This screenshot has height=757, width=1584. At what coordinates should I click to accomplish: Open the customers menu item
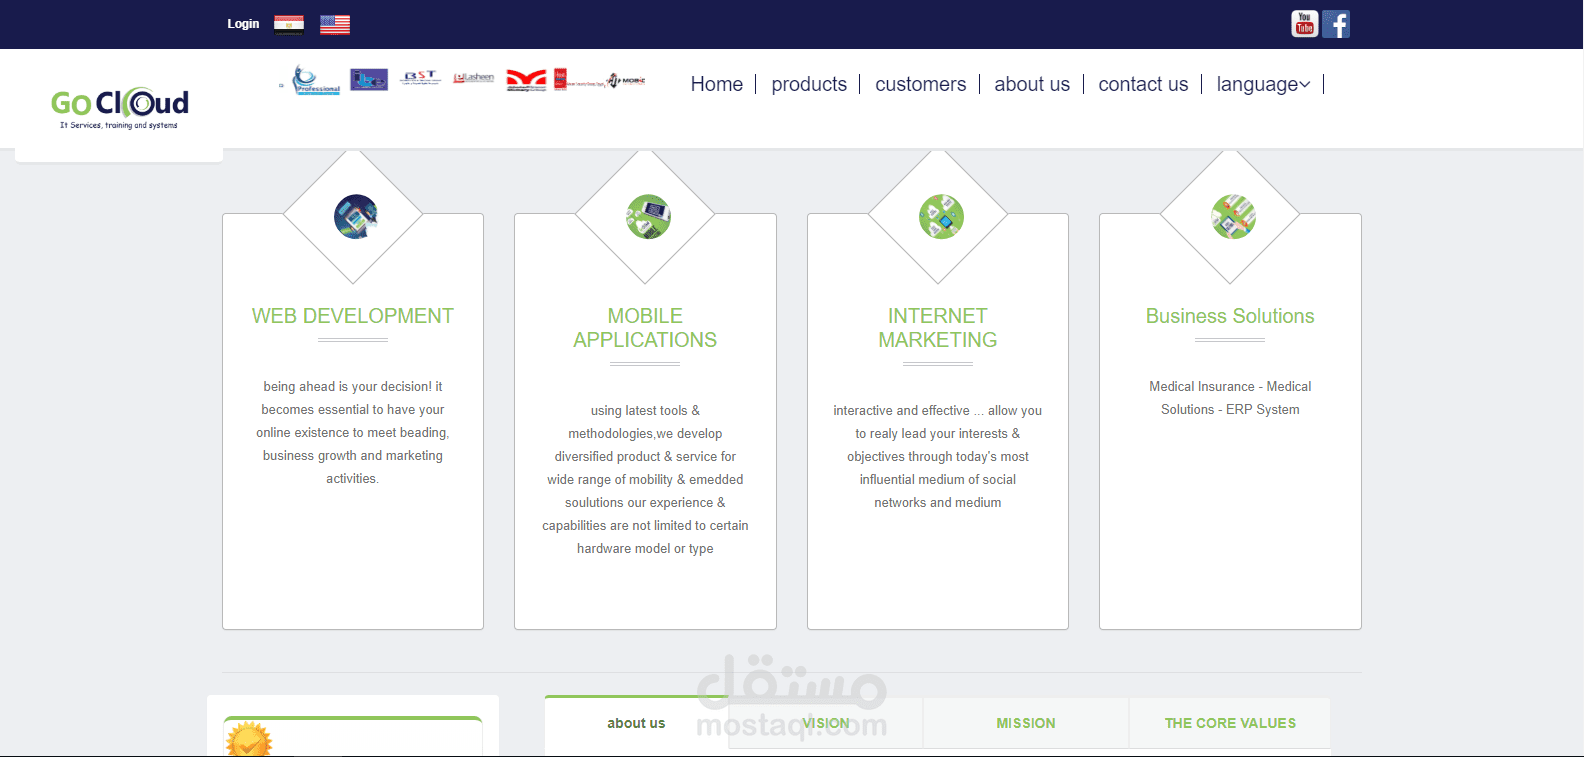coord(921,84)
